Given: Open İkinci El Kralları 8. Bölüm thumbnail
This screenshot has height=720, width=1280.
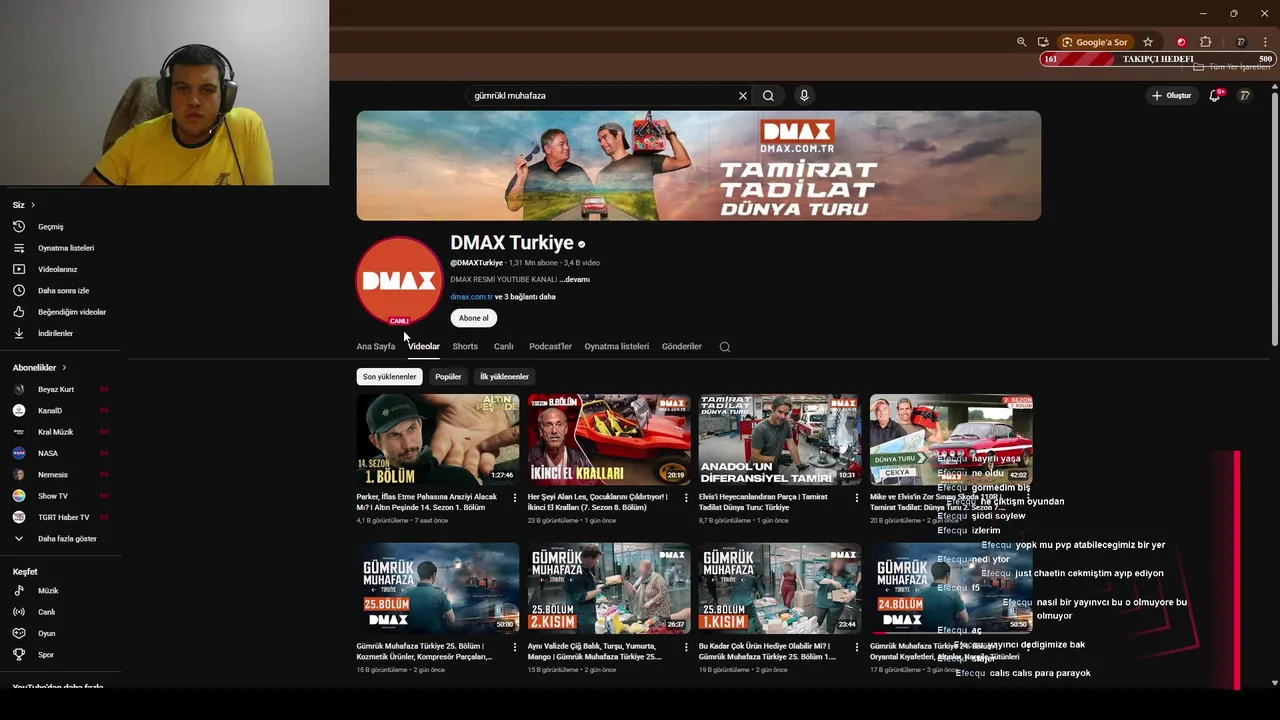Looking at the screenshot, I should coord(609,440).
